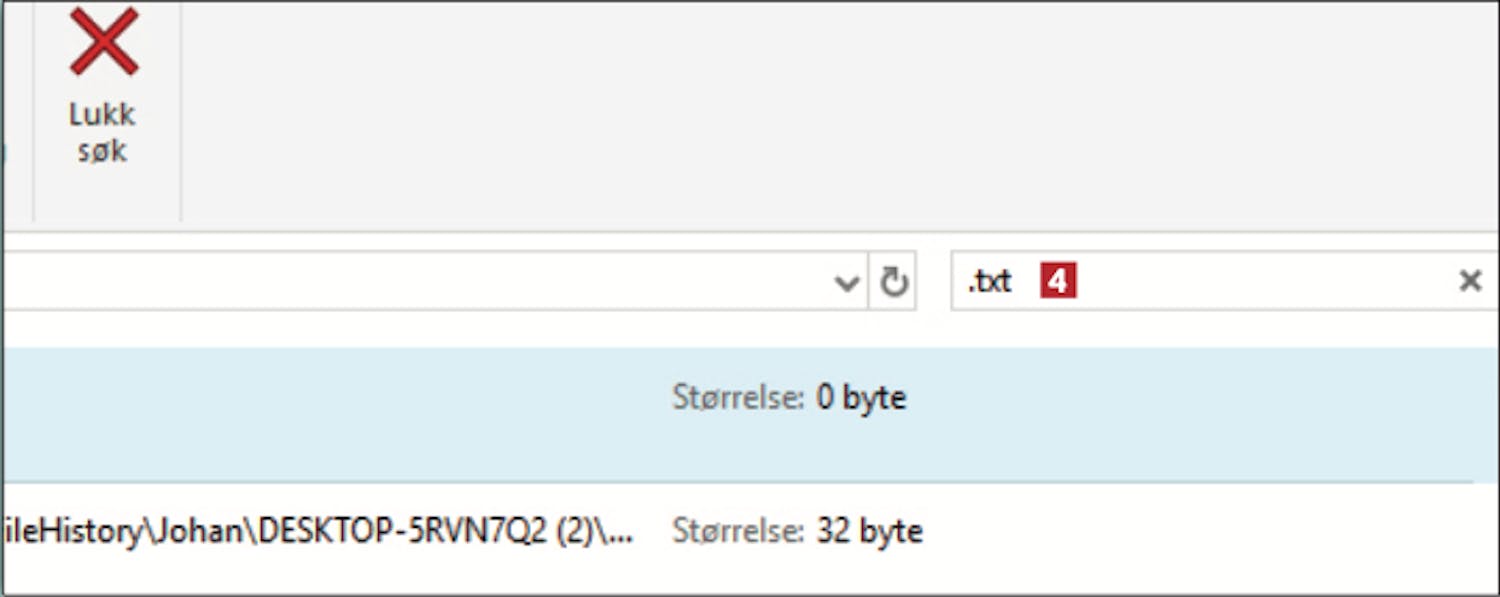Click the .txt text in search box
The height and width of the screenshot is (597, 1500).
pos(989,282)
